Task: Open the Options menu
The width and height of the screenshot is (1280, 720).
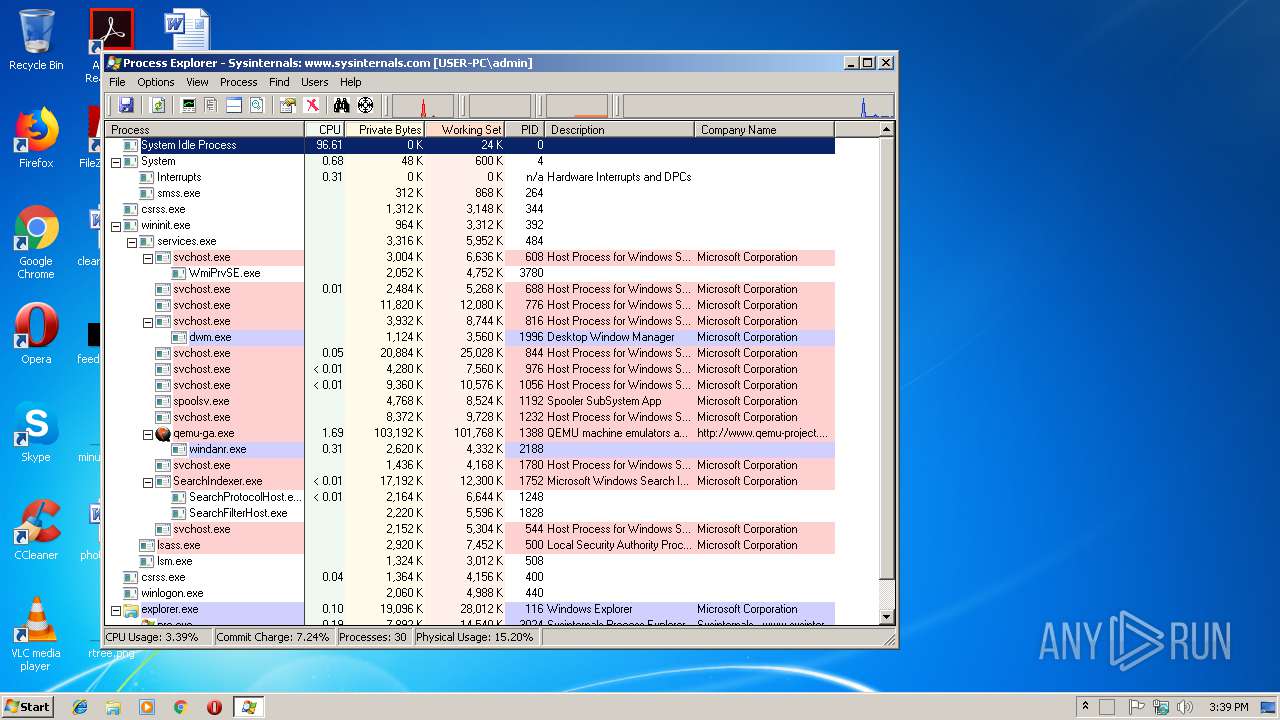Action: pos(156,82)
